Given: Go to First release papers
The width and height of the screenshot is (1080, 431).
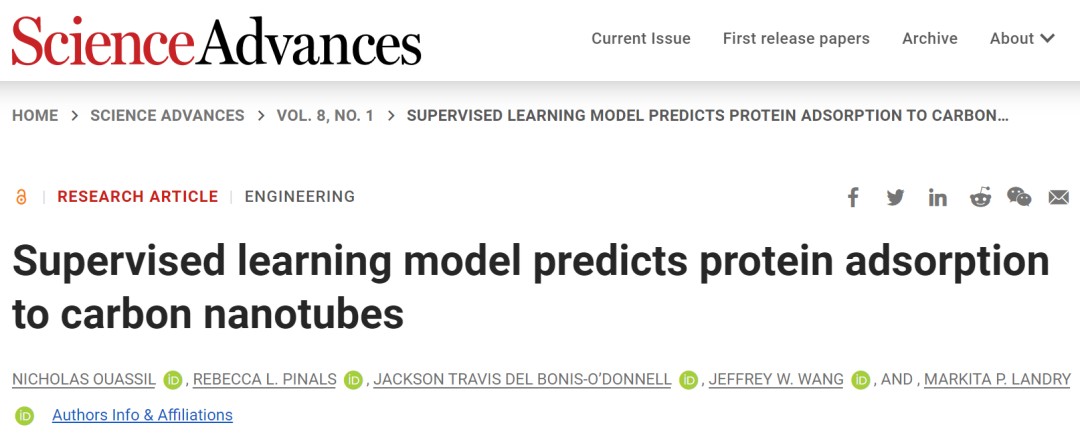Looking at the screenshot, I should (796, 39).
